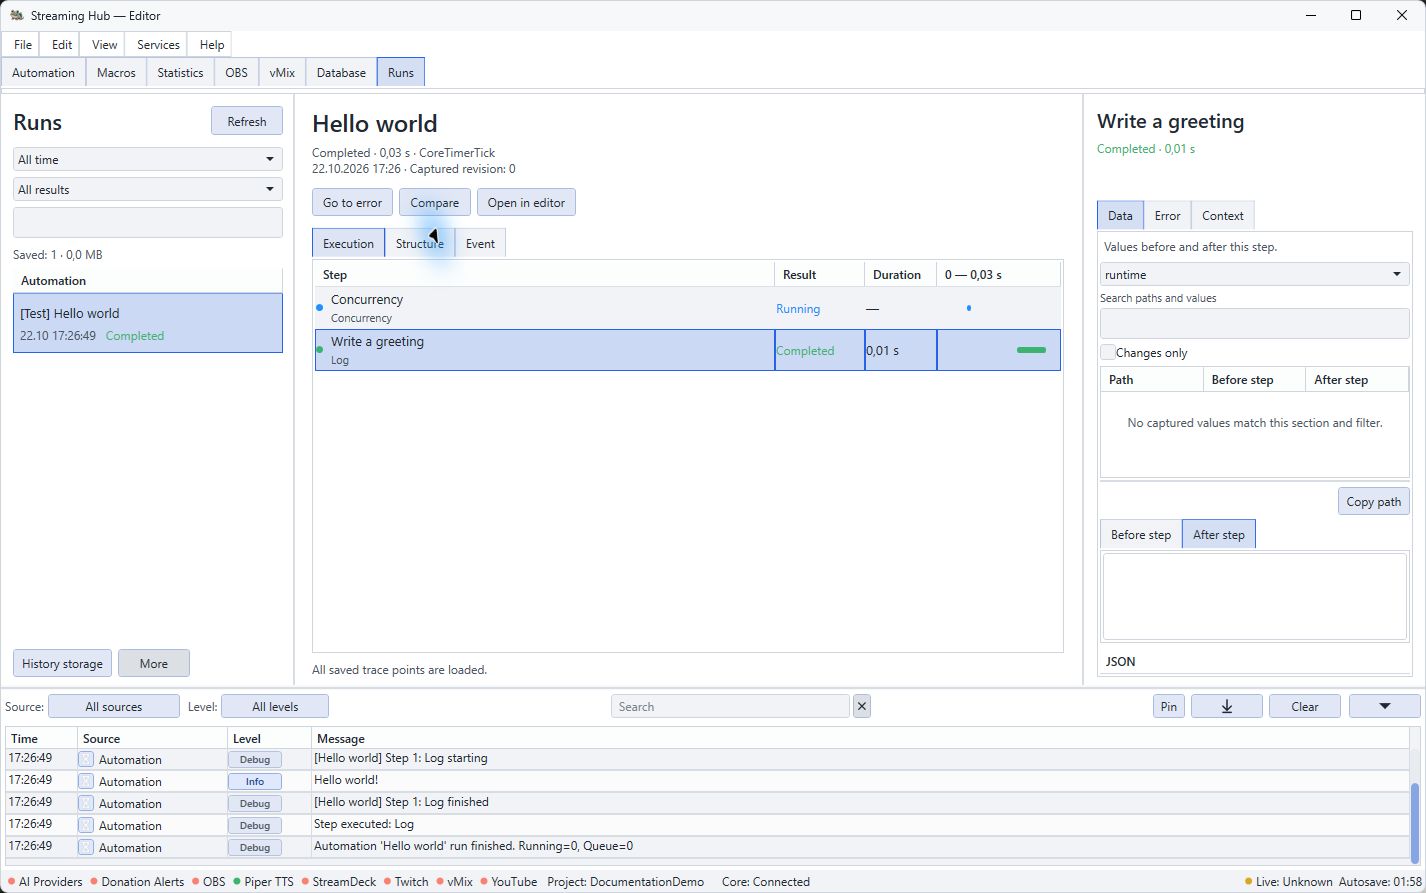This screenshot has height=893, width=1426.
Task: Switch to the Macros tab
Action: [x=116, y=72]
